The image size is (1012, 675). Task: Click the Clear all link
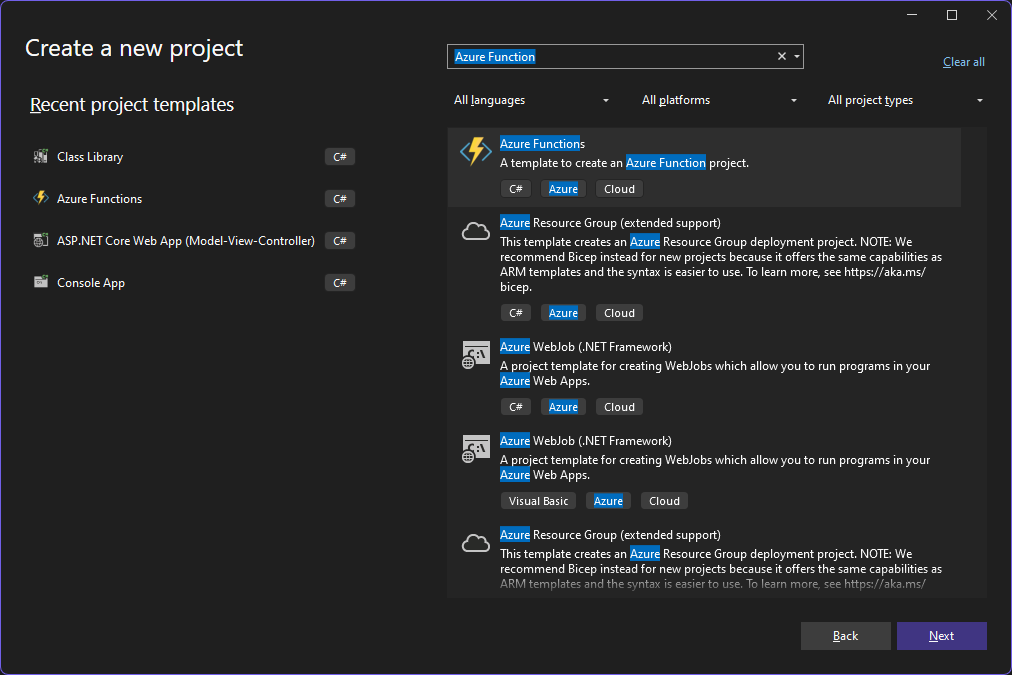pos(963,62)
